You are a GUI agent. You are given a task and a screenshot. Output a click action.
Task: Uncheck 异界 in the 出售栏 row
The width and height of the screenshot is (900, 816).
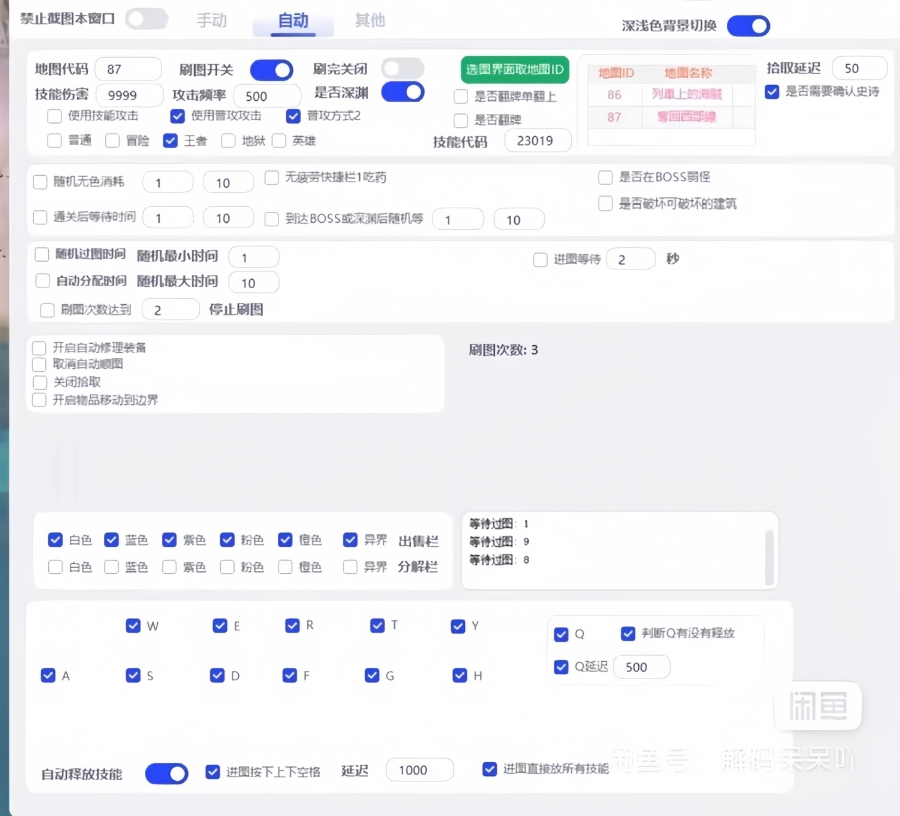click(x=350, y=540)
